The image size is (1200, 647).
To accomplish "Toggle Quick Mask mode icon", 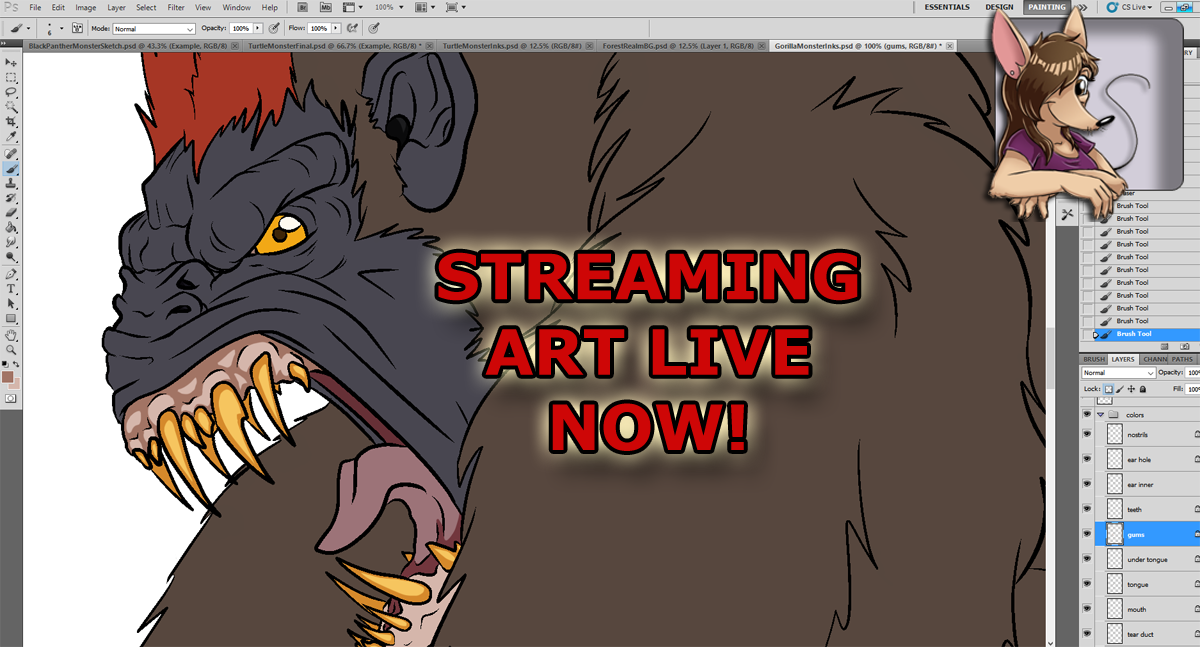I will tap(11, 398).
